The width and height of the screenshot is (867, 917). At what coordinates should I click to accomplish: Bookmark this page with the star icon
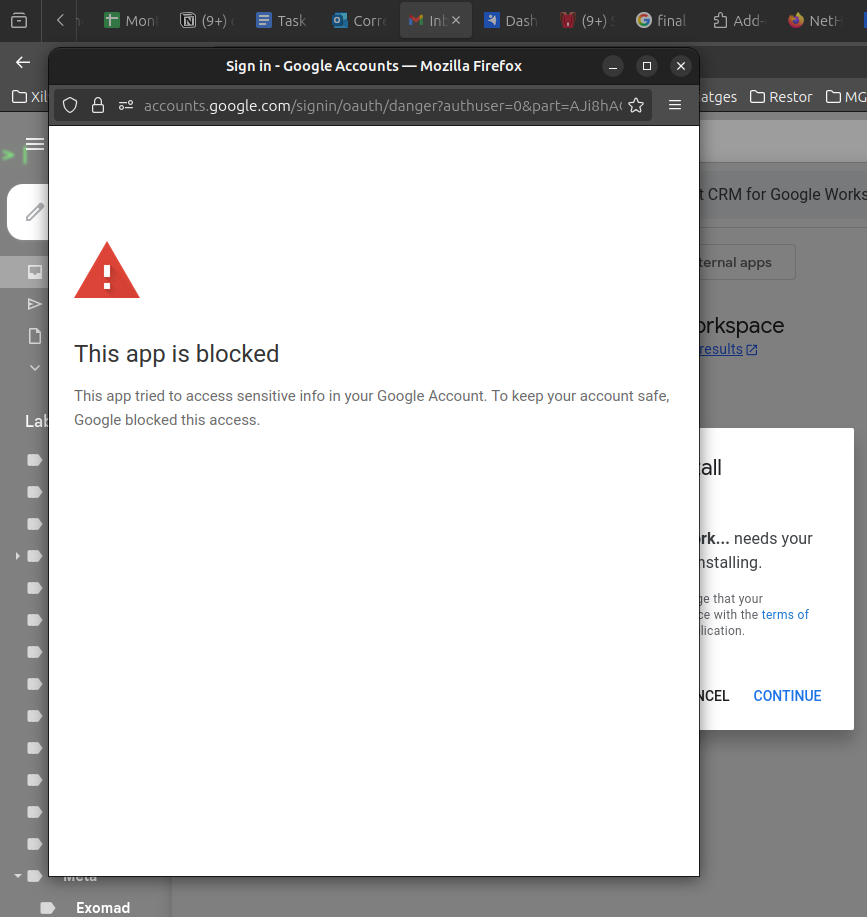click(x=636, y=105)
